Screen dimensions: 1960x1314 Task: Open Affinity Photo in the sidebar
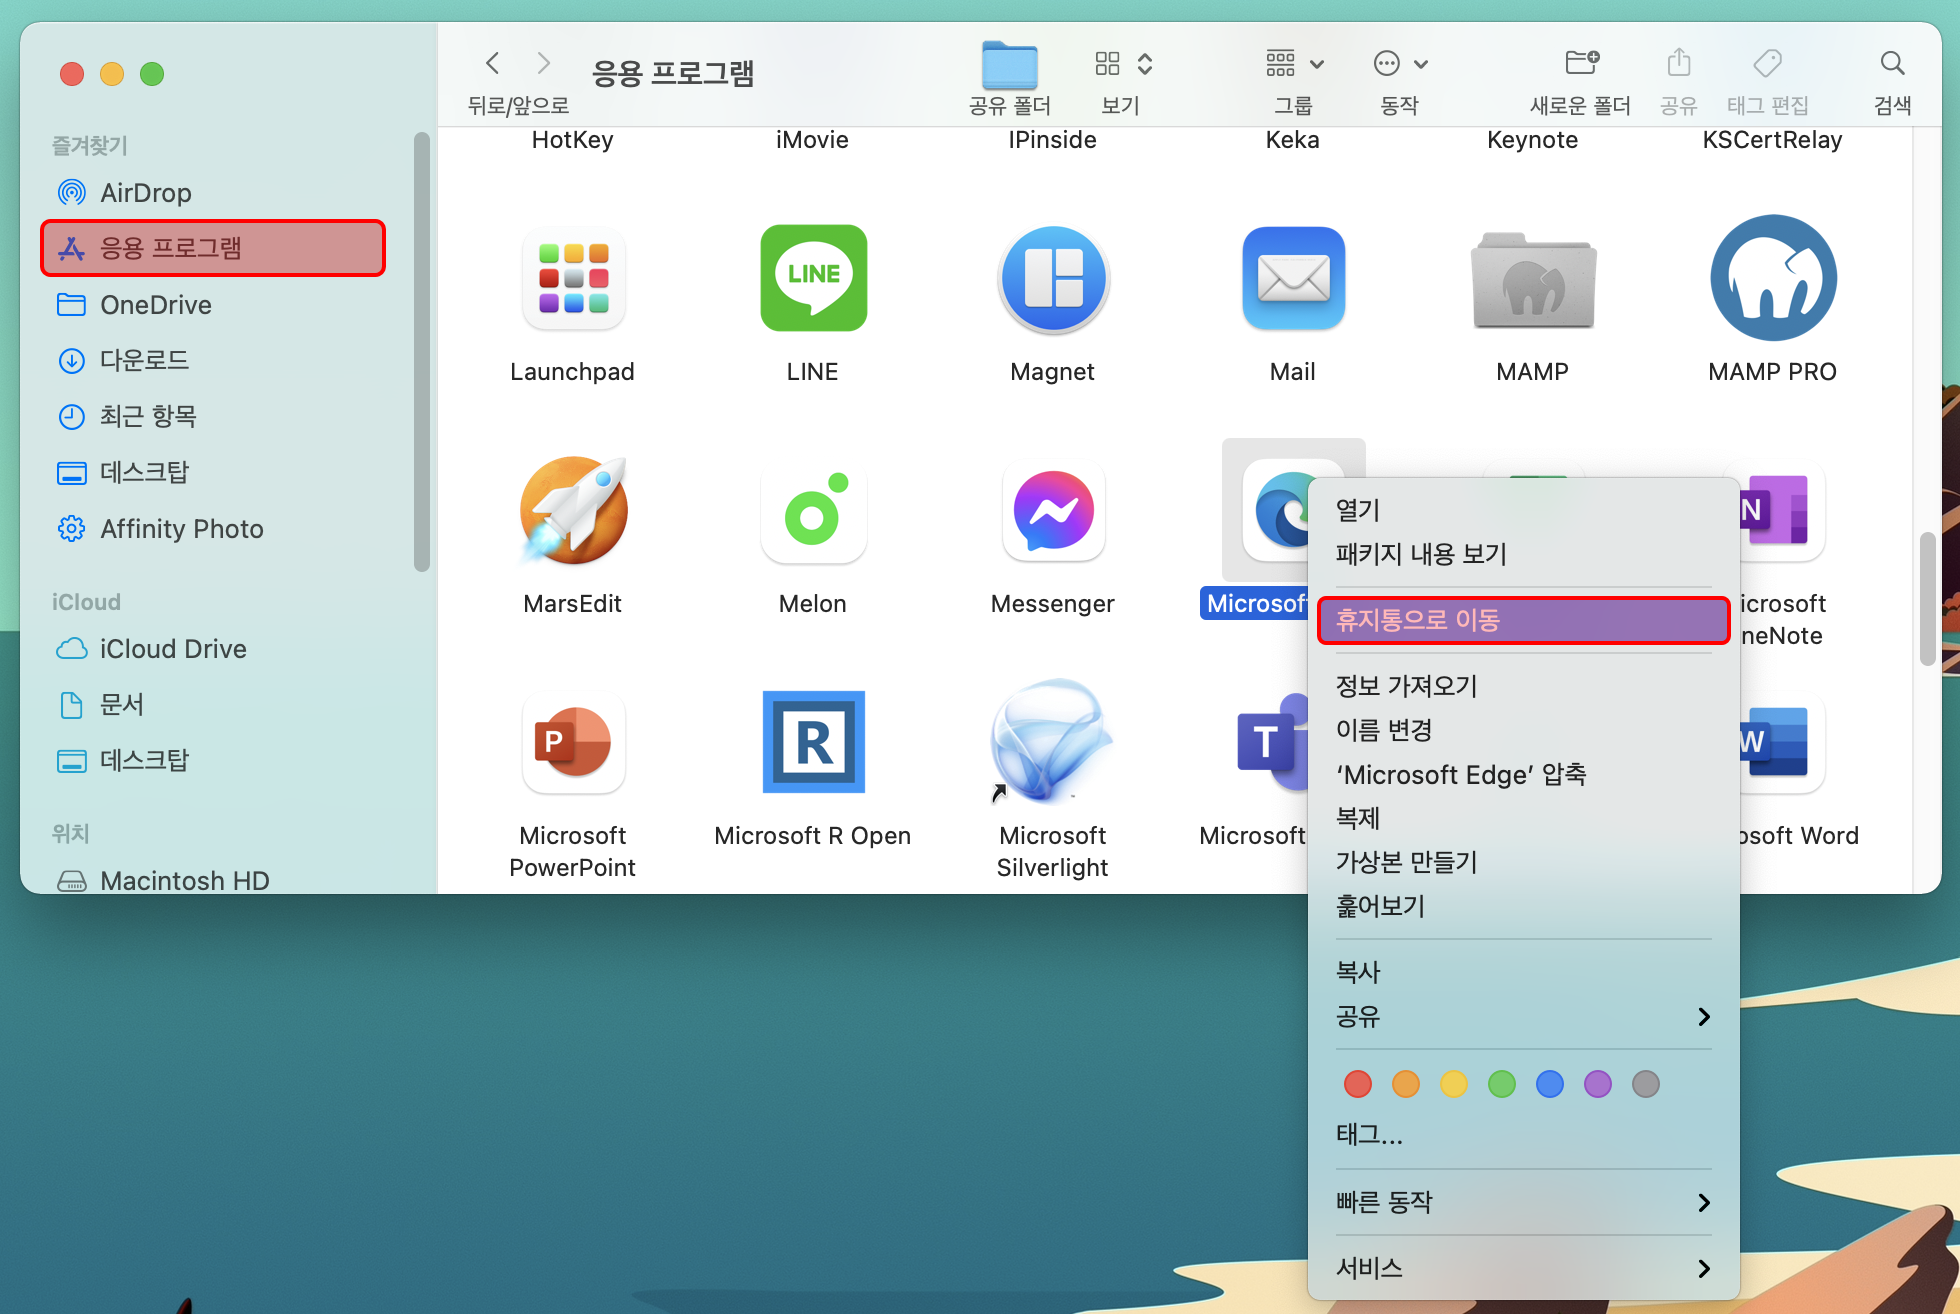pos(213,528)
